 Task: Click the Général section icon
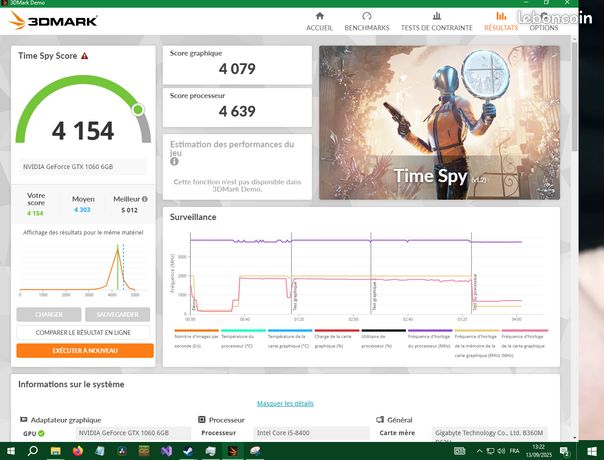click(x=380, y=420)
